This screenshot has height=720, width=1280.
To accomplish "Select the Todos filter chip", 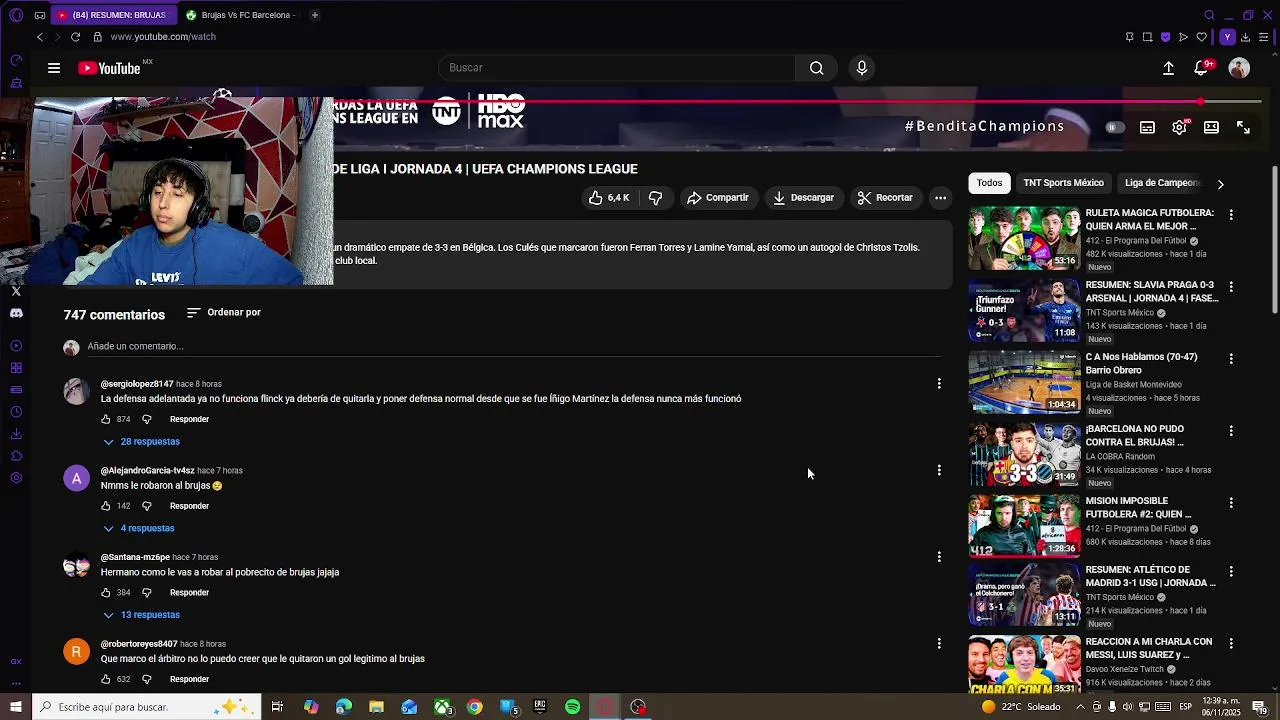I will pos(989,183).
